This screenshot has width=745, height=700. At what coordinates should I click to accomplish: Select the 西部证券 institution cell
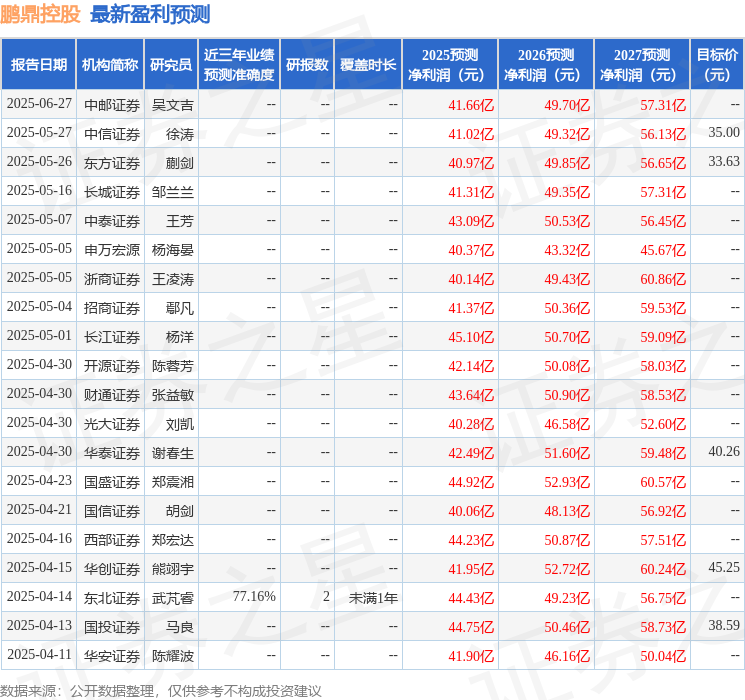coord(112,540)
